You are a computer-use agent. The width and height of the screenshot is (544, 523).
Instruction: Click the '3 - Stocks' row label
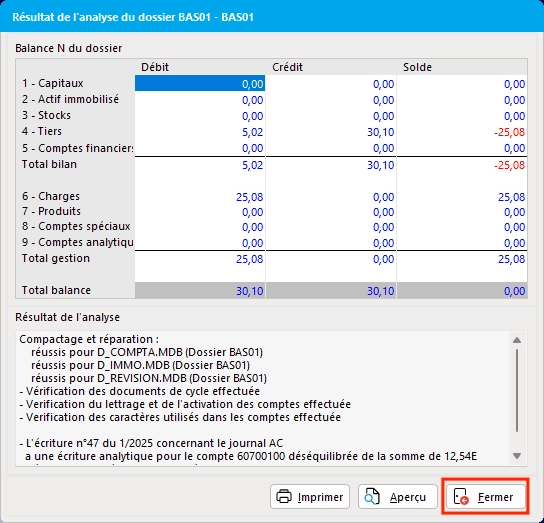(46, 115)
